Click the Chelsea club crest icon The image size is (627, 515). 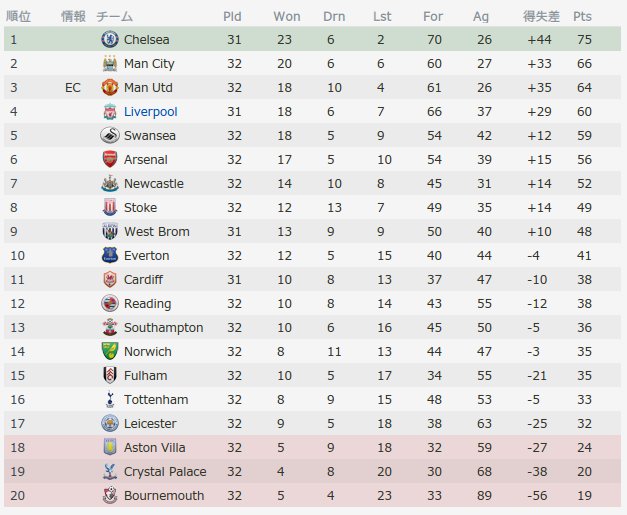110,39
